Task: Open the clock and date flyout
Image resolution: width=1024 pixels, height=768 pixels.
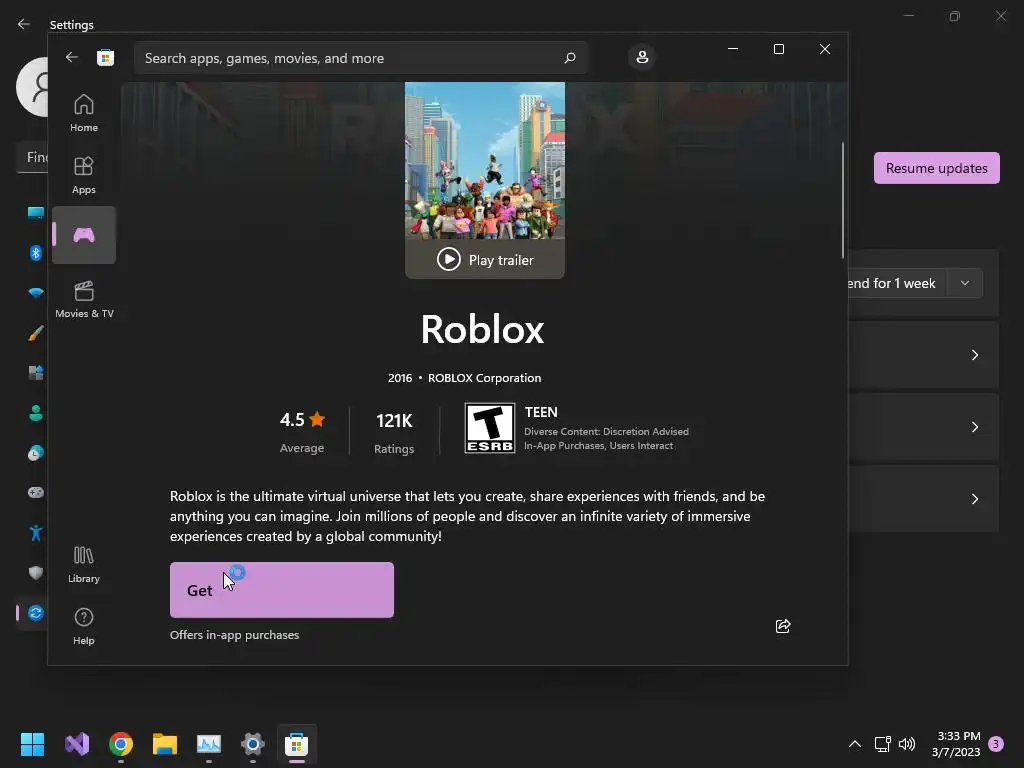Action: 956,744
